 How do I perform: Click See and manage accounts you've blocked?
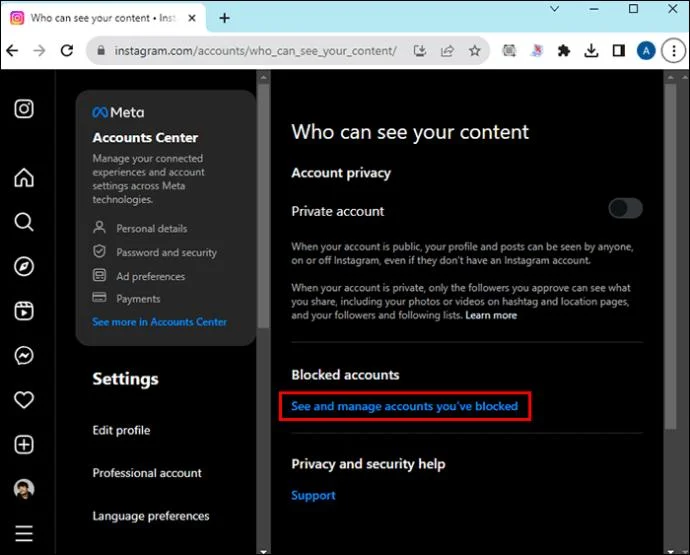tap(404, 406)
